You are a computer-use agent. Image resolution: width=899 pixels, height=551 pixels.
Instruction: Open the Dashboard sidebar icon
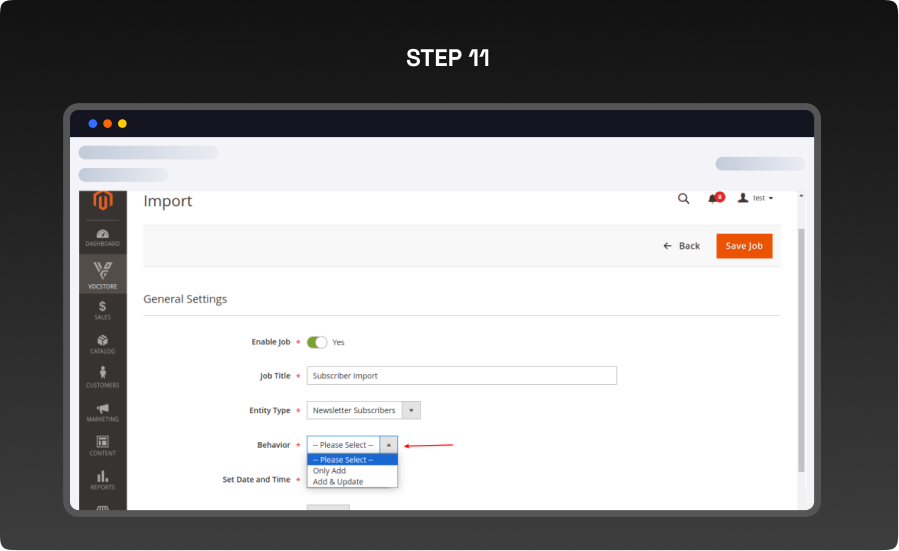[x=103, y=238]
